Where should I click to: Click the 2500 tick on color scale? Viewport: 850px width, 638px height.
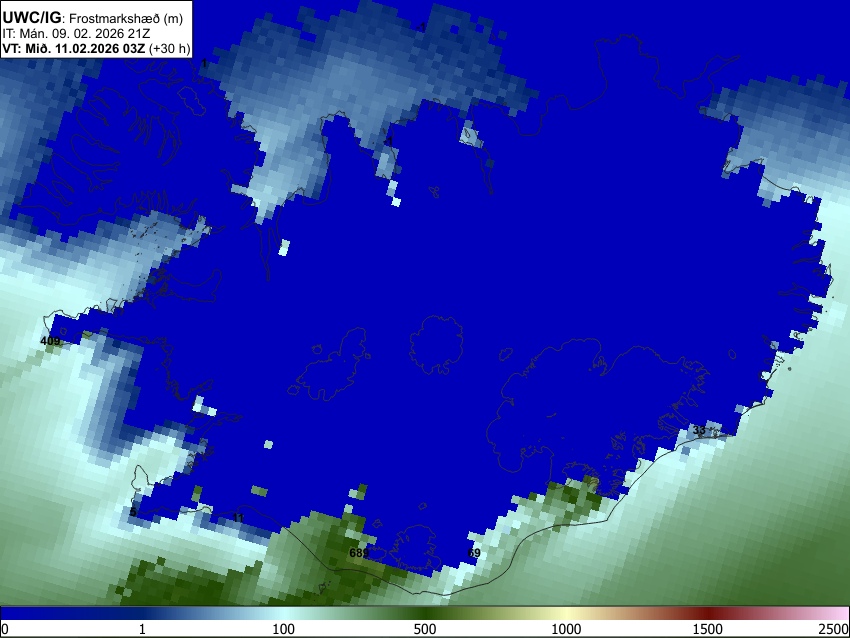(x=834, y=629)
